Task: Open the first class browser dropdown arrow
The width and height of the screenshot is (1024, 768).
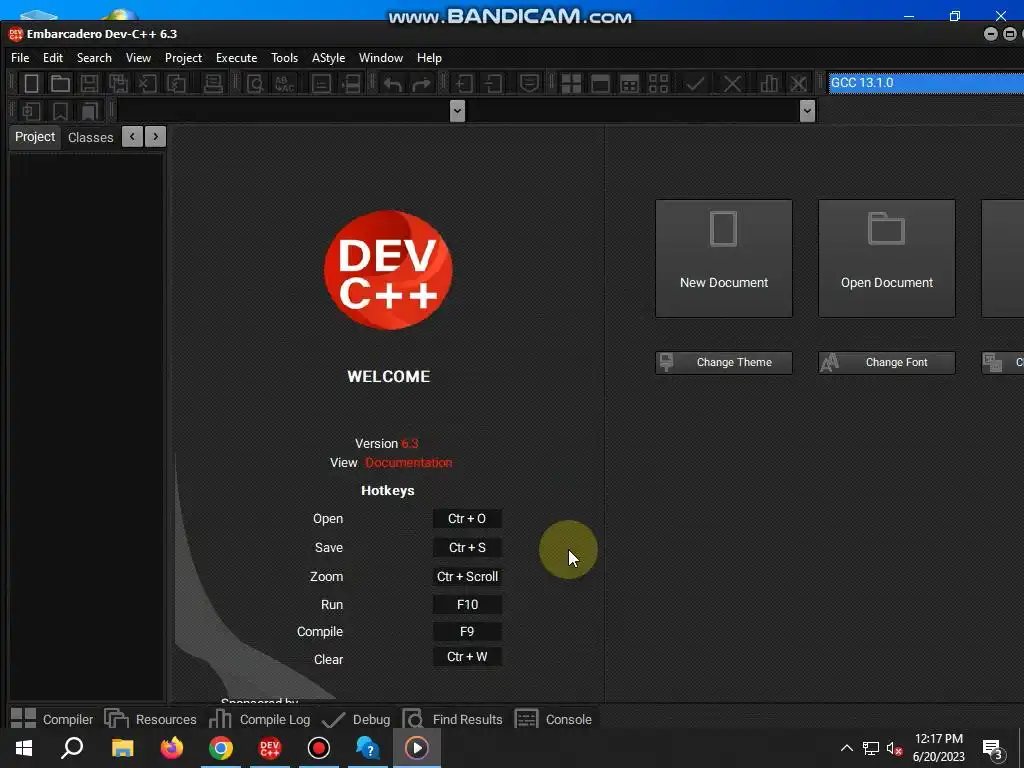Action: [x=457, y=111]
